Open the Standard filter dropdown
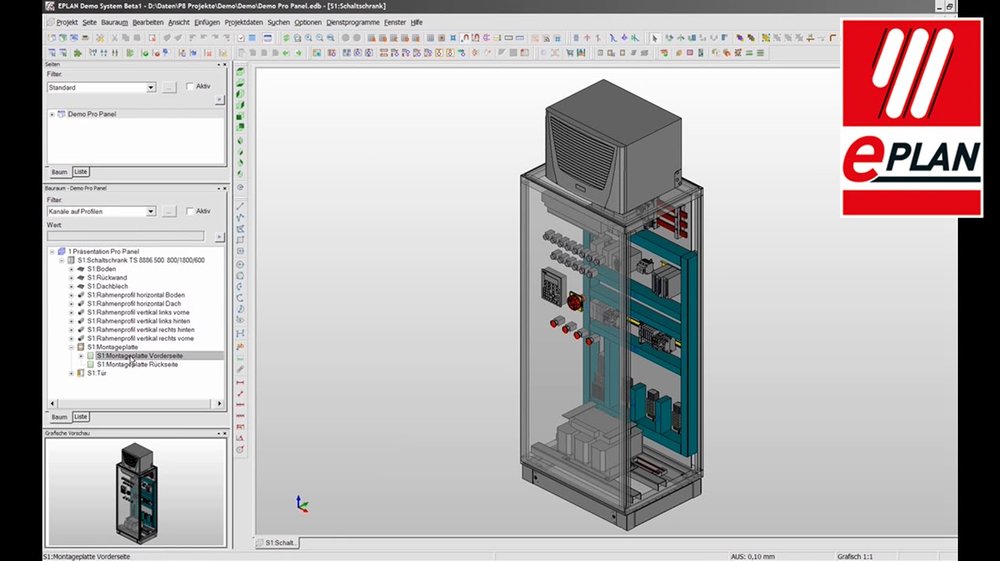1000x561 pixels. 151,87
